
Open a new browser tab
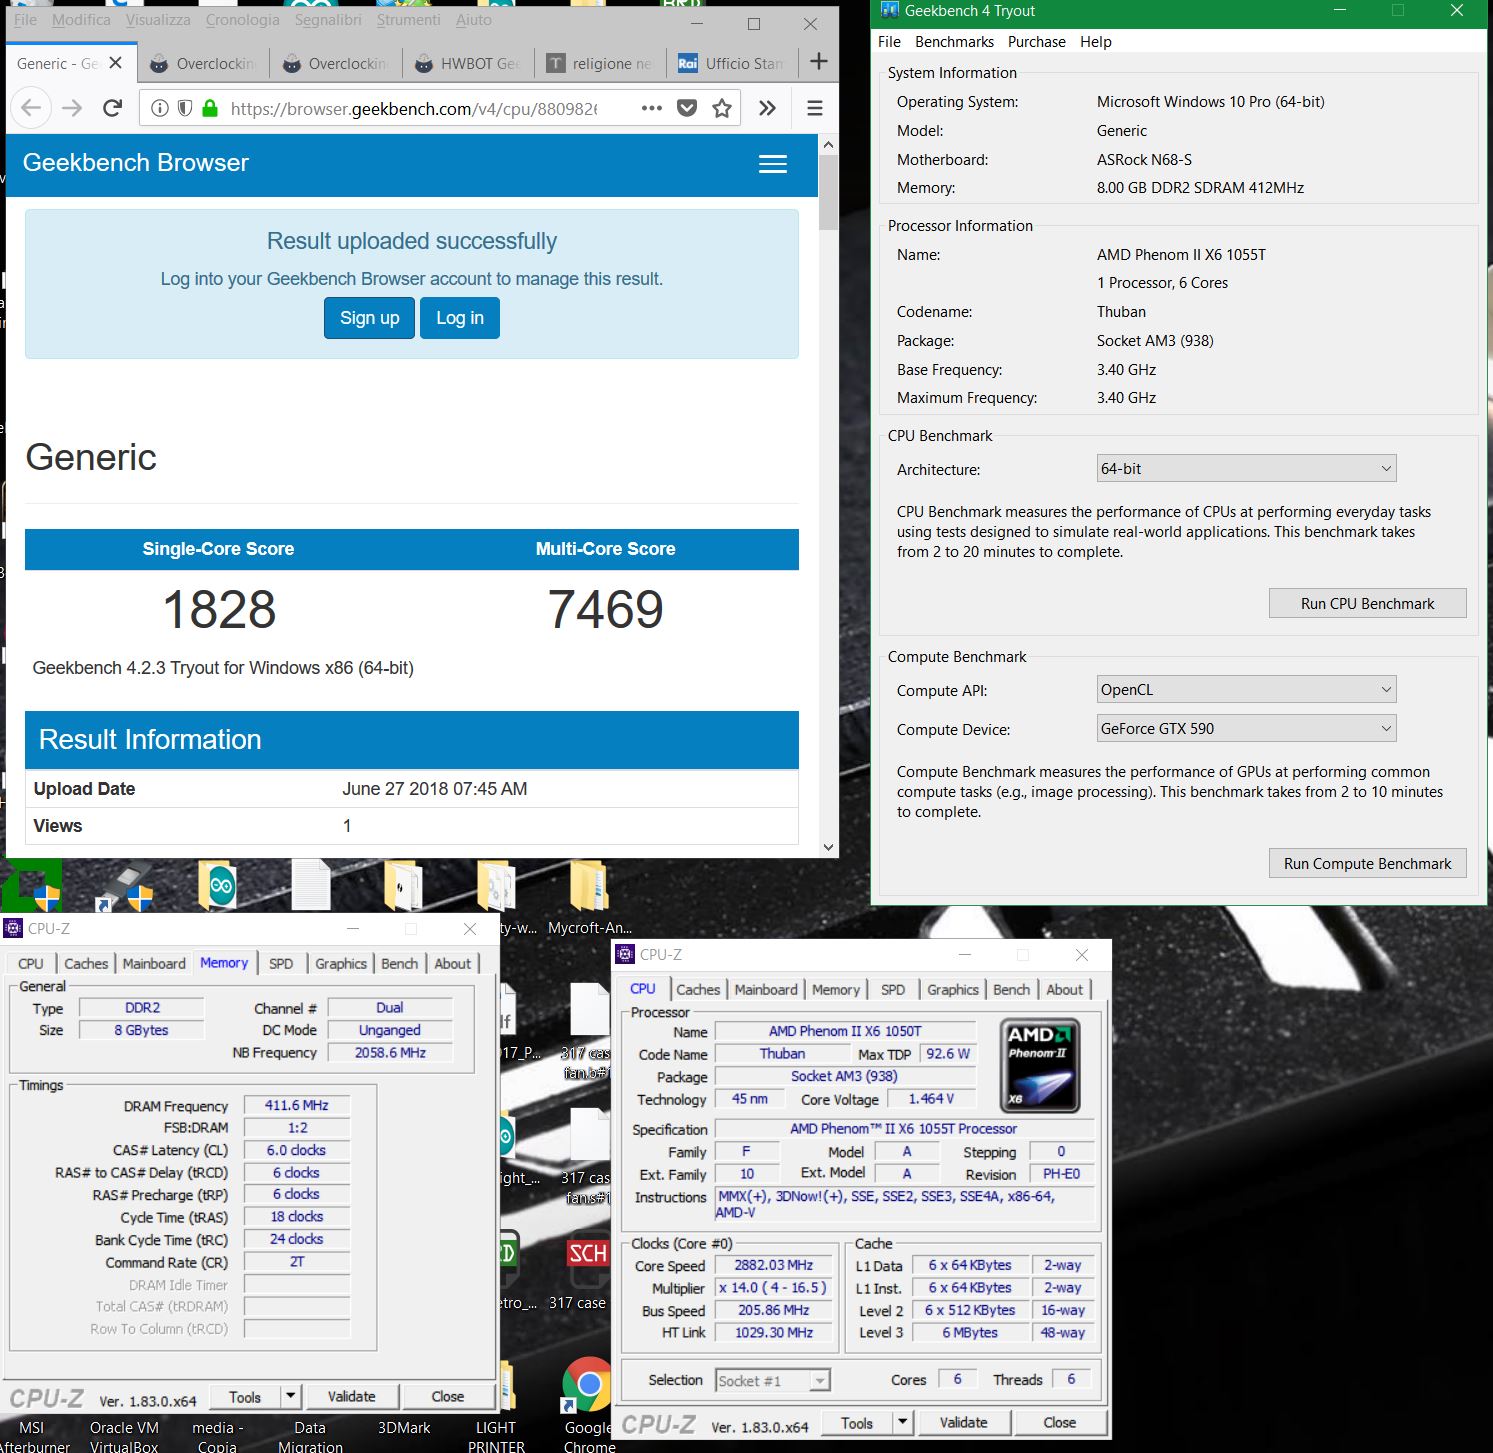pos(819,62)
